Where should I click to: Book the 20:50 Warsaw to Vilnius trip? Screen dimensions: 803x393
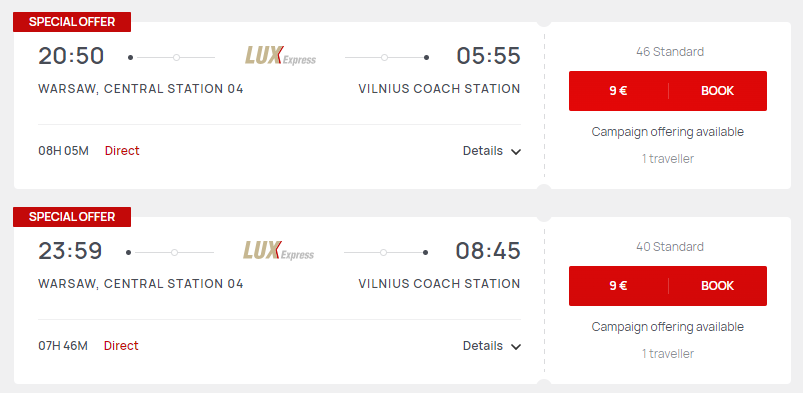(717, 91)
